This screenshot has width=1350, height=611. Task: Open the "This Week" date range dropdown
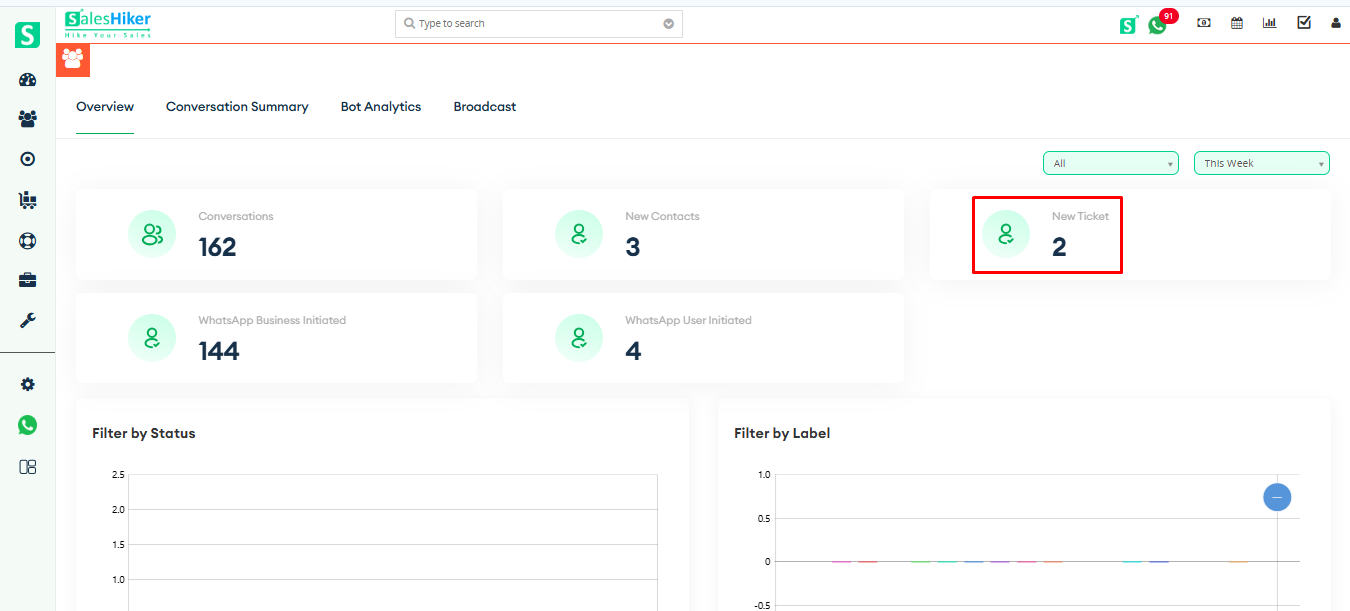click(1261, 163)
